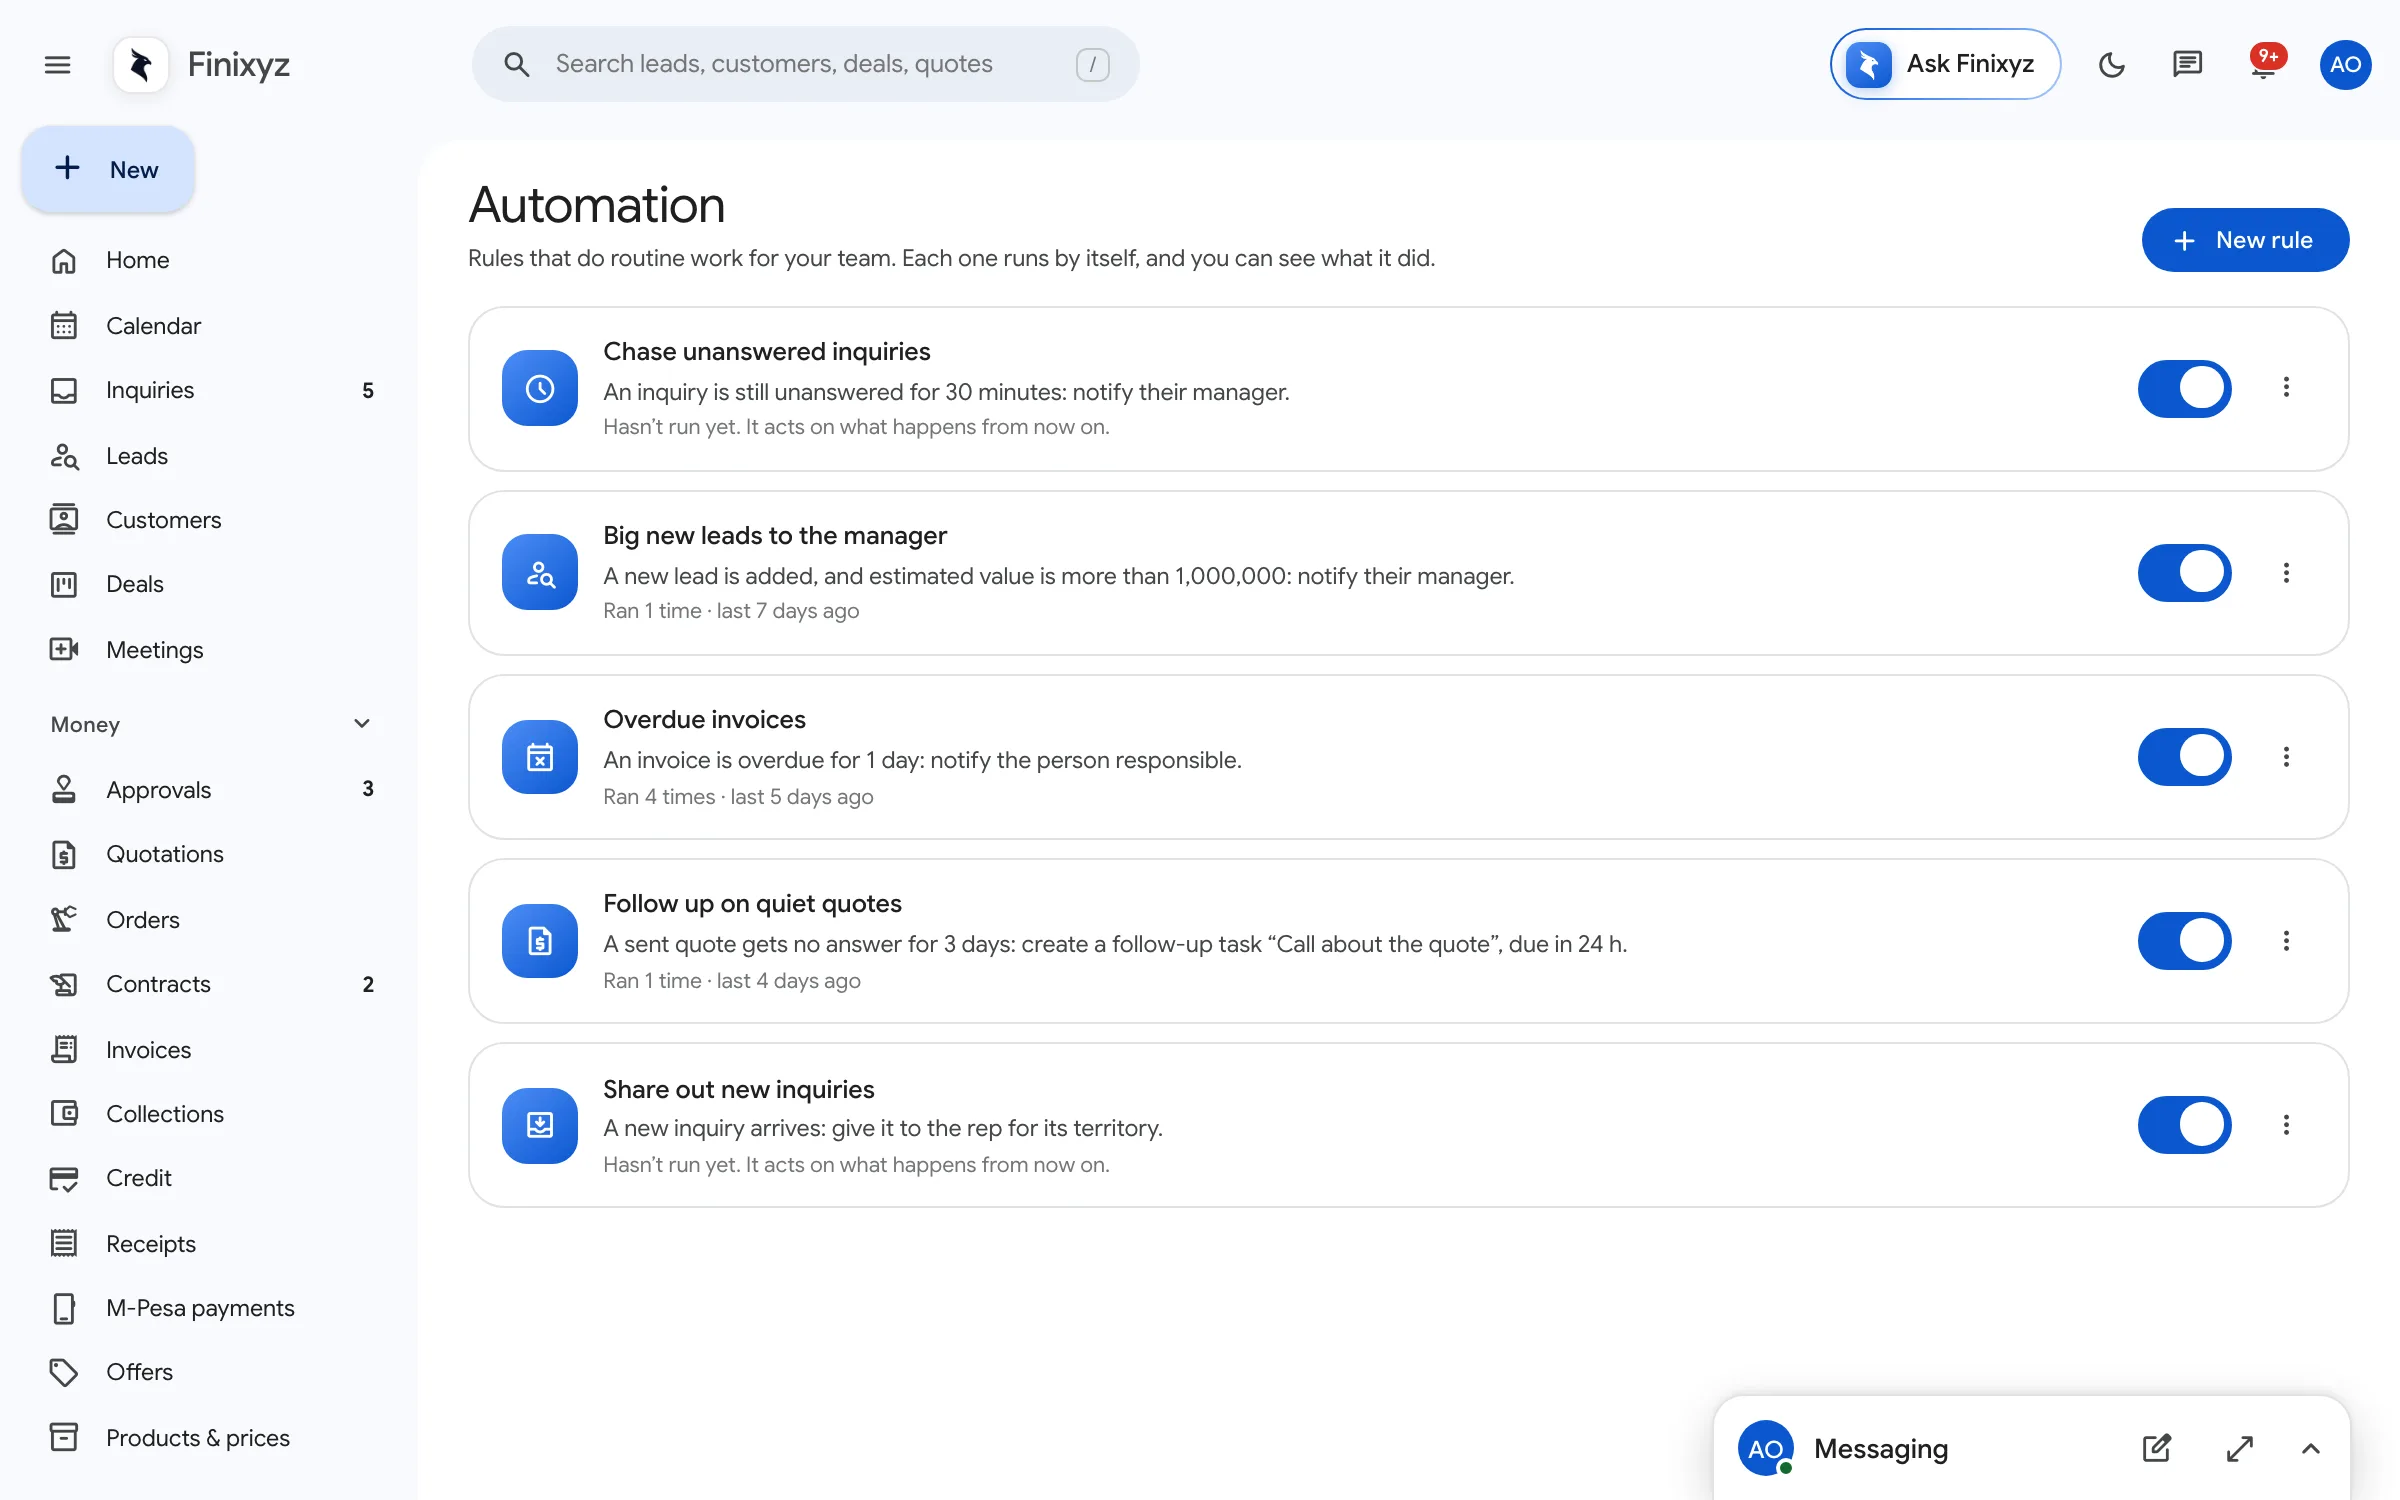Go to Contracts page

click(211, 984)
